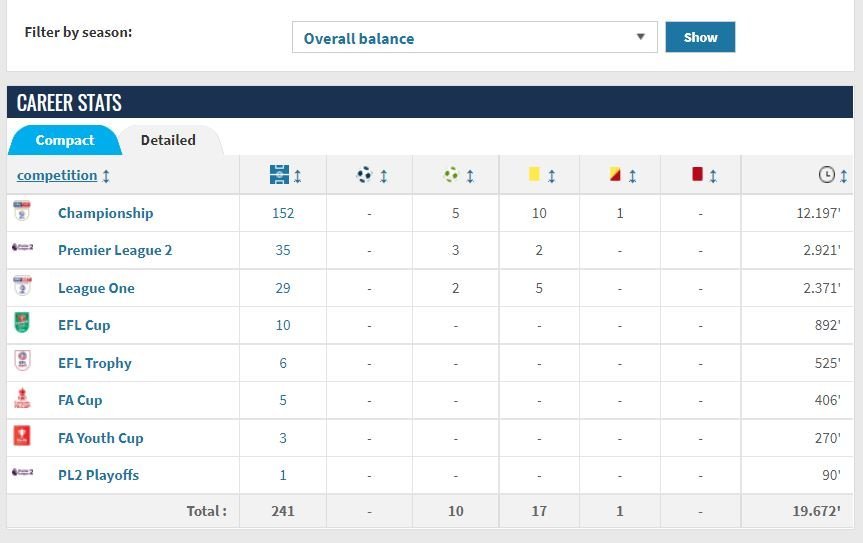Sort by appearances icon column

point(284,175)
